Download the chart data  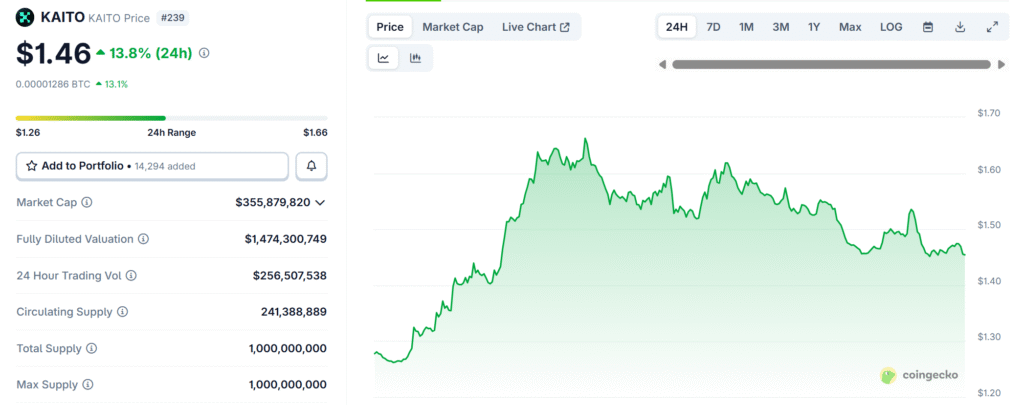(x=960, y=27)
